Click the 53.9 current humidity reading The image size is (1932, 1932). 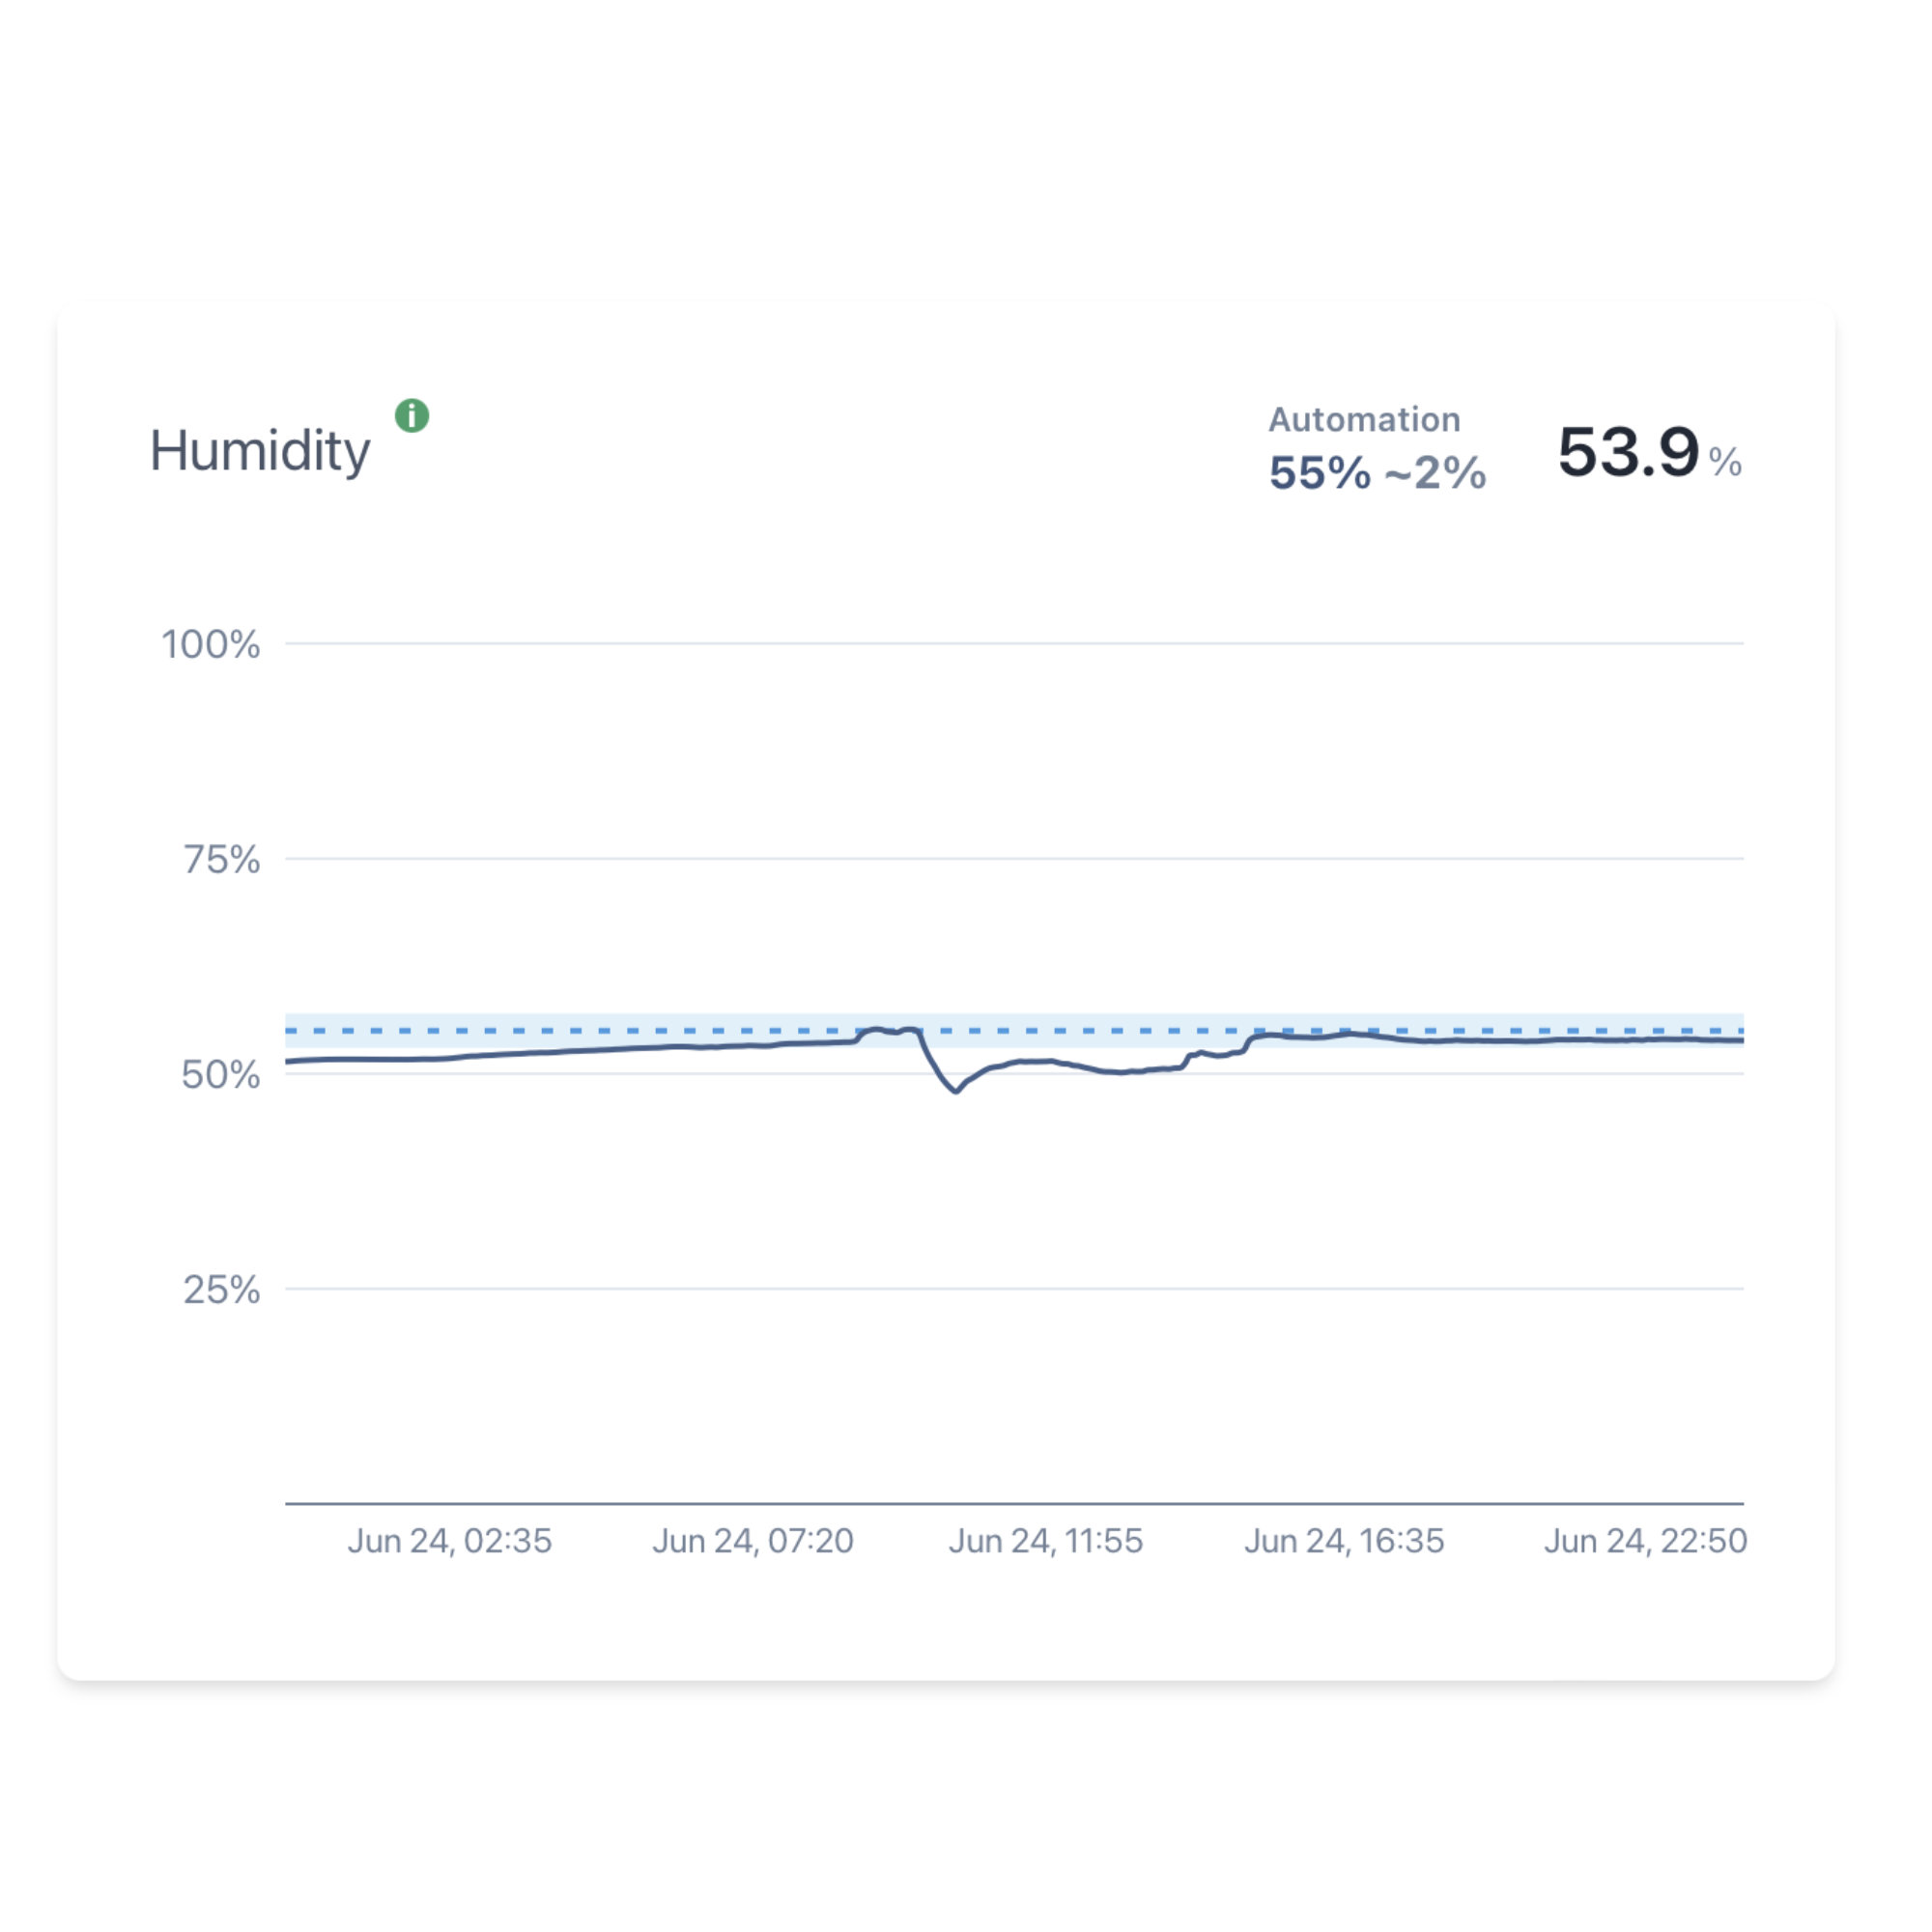click(x=1628, y=452)
